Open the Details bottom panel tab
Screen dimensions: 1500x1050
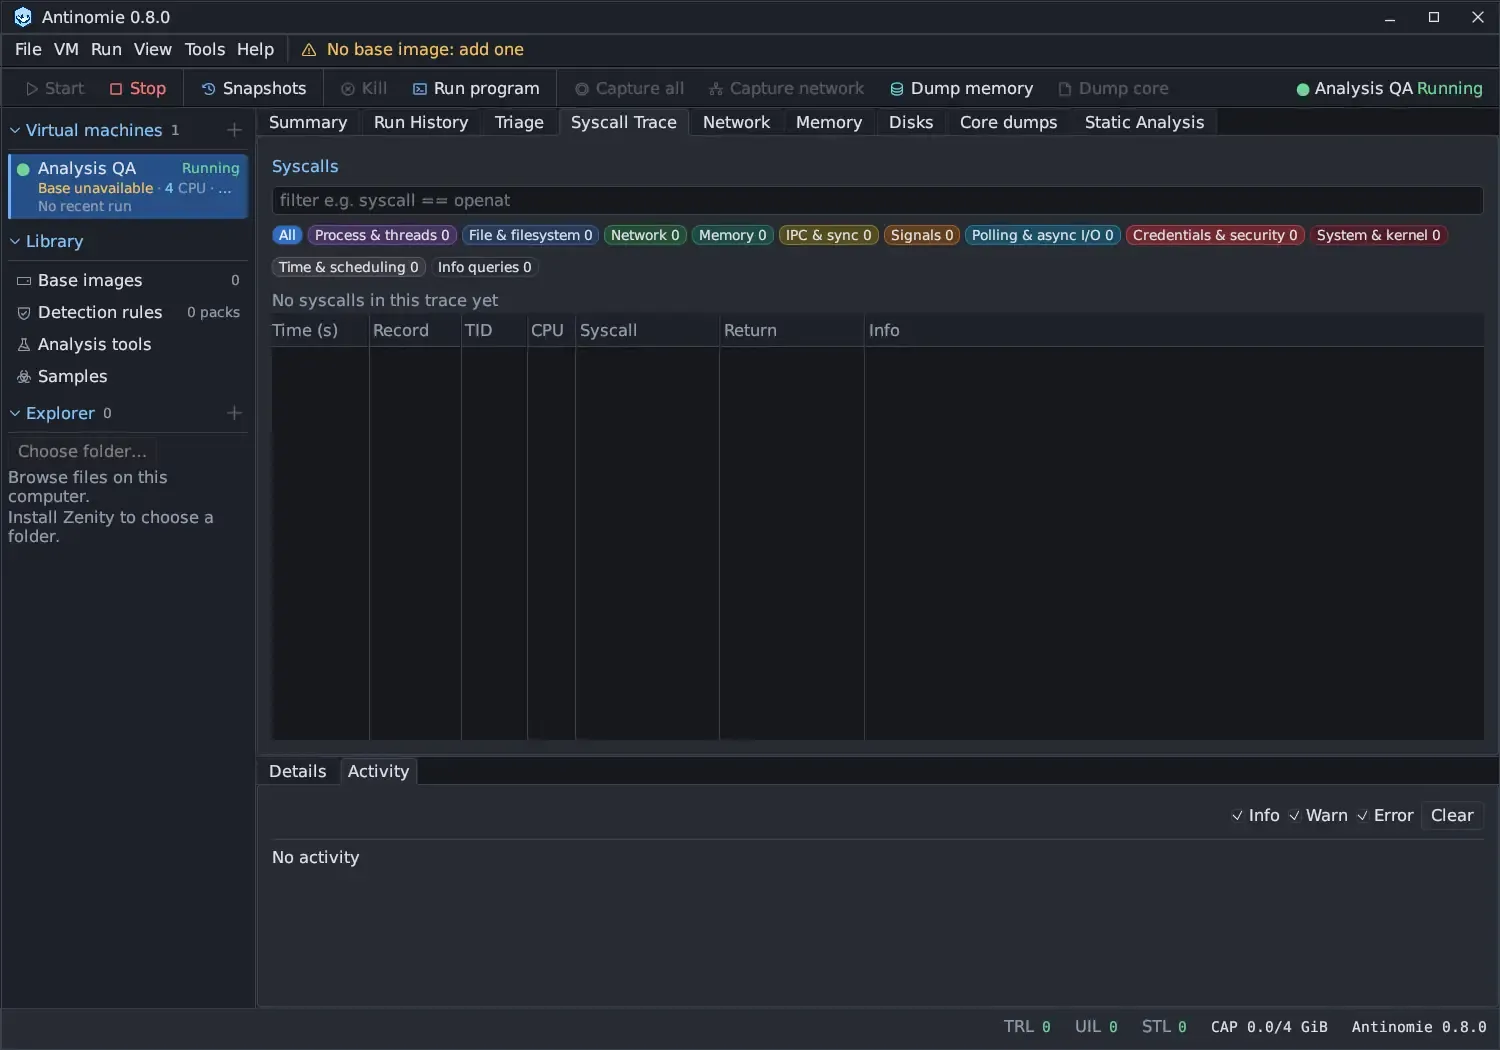click(298, 771)
